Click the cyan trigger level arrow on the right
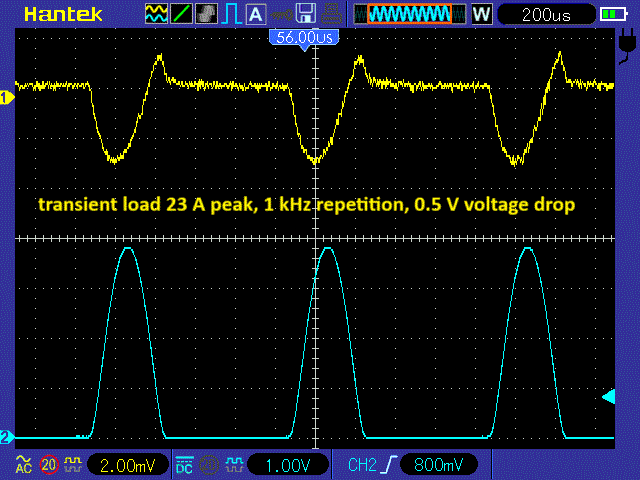640x480 pixels. [609, 396]
